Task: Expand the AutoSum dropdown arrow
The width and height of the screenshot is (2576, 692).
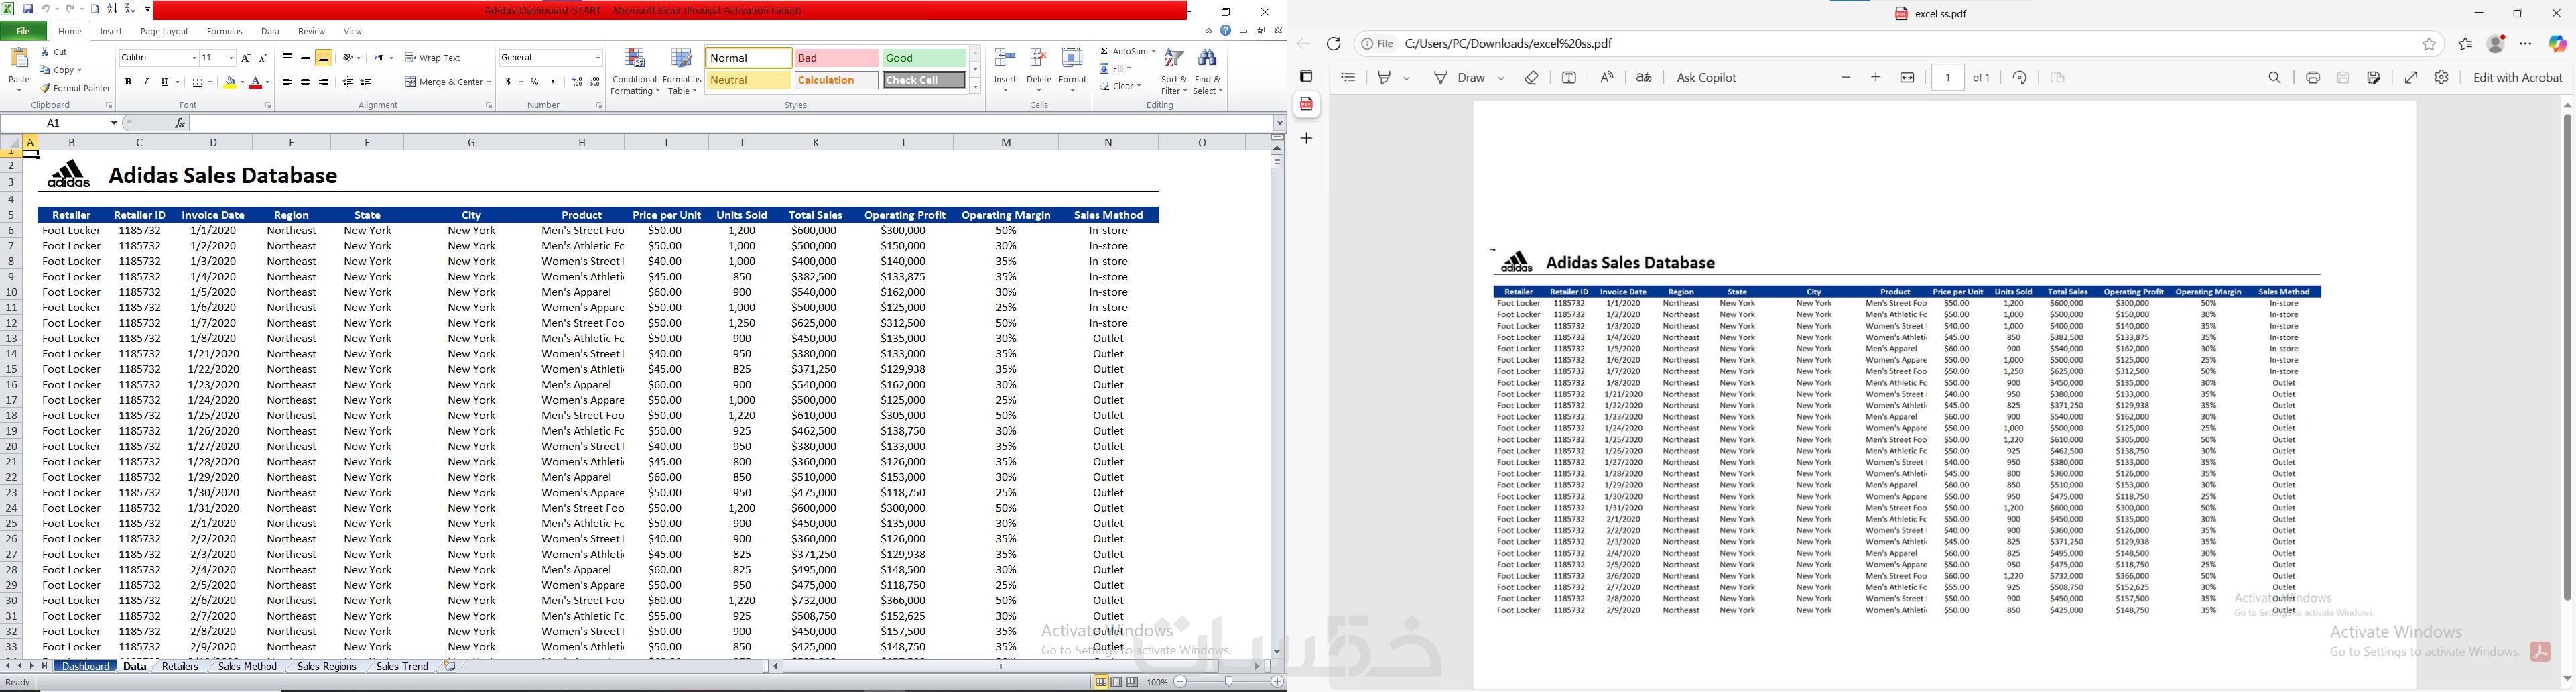Action: pyautogui.click(x=1153, y=52)
